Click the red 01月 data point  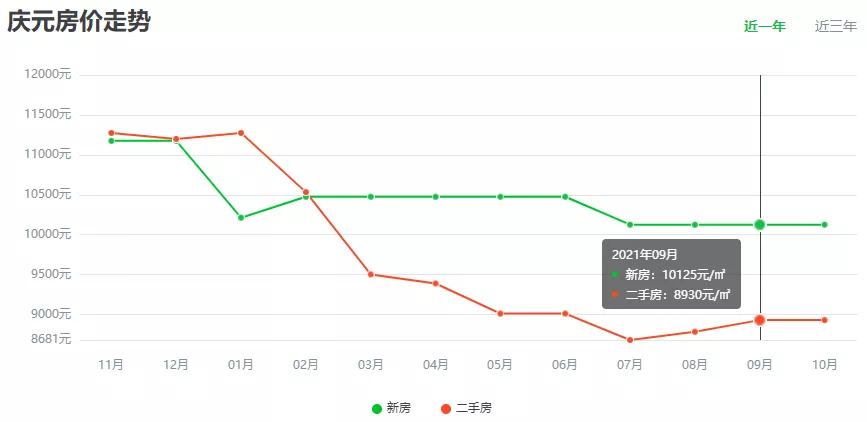coord(241,133)
